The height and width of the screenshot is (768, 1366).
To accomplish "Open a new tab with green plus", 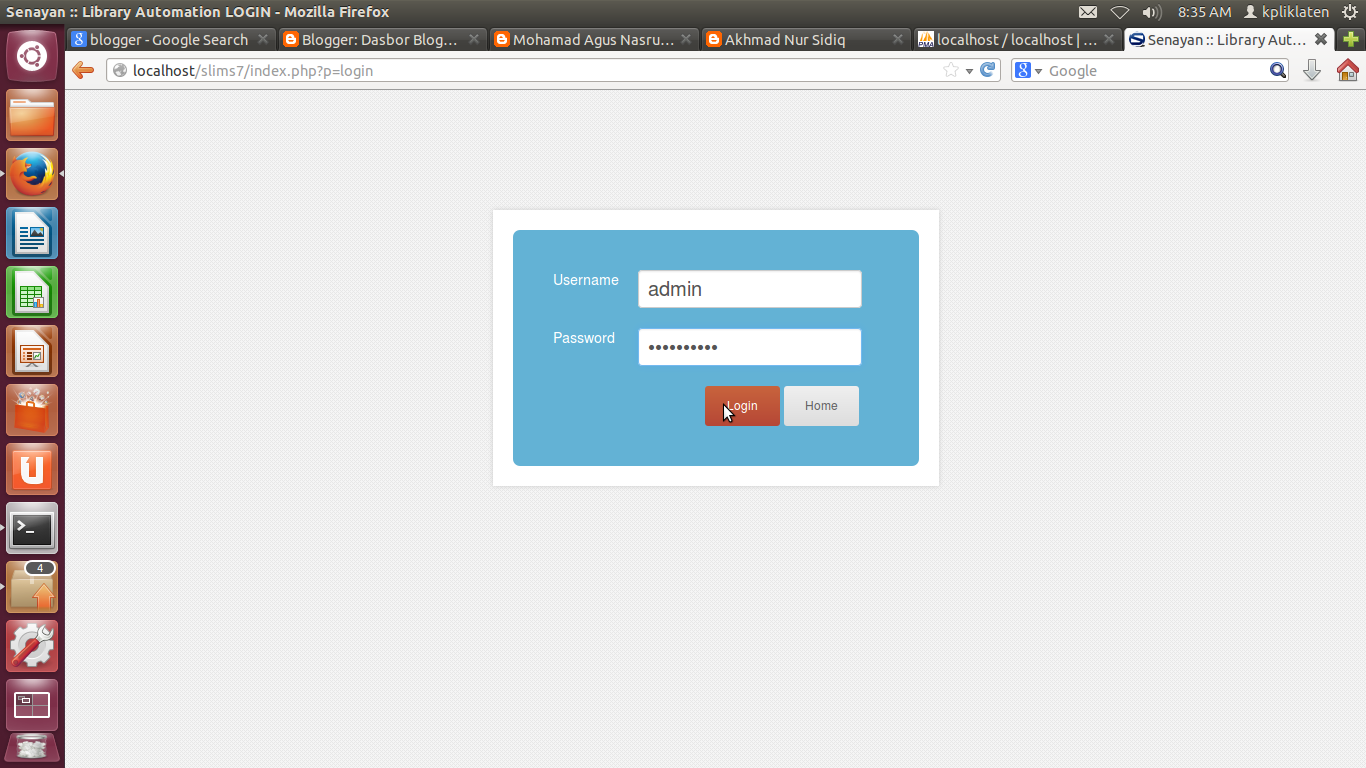I will pyautogui.click(x=1351, y=39).
